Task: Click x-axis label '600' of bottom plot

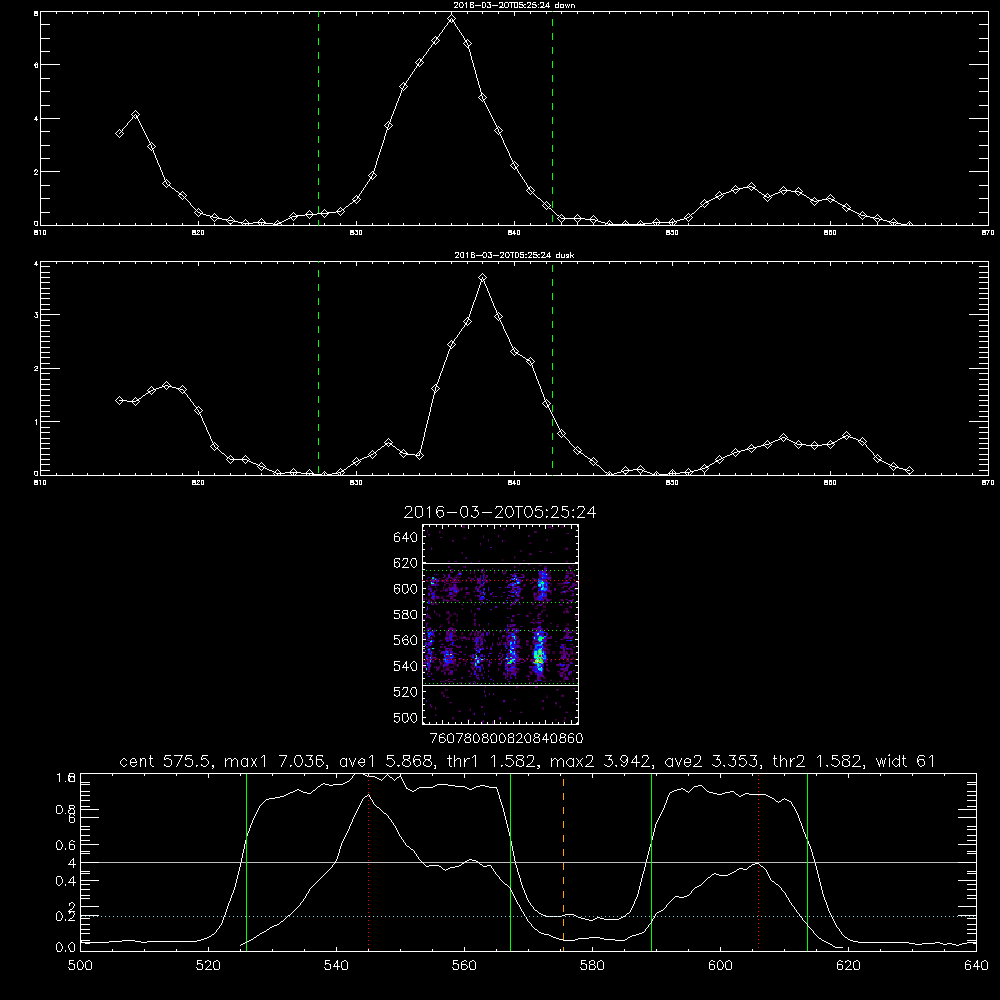Action: (x=720, y=966)
